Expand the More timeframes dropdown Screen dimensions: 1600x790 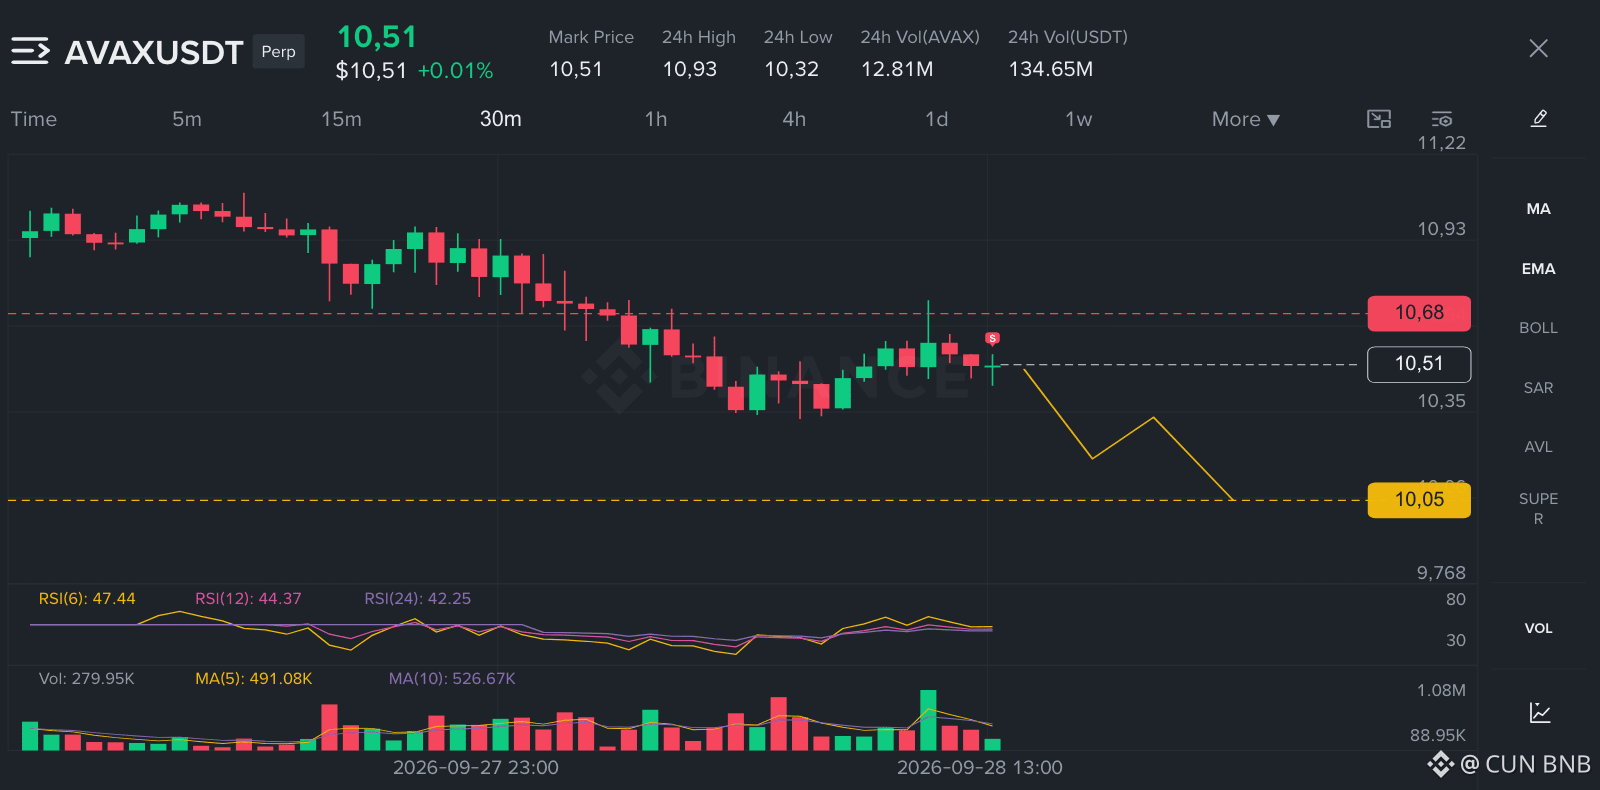[x=1245, y=119]
